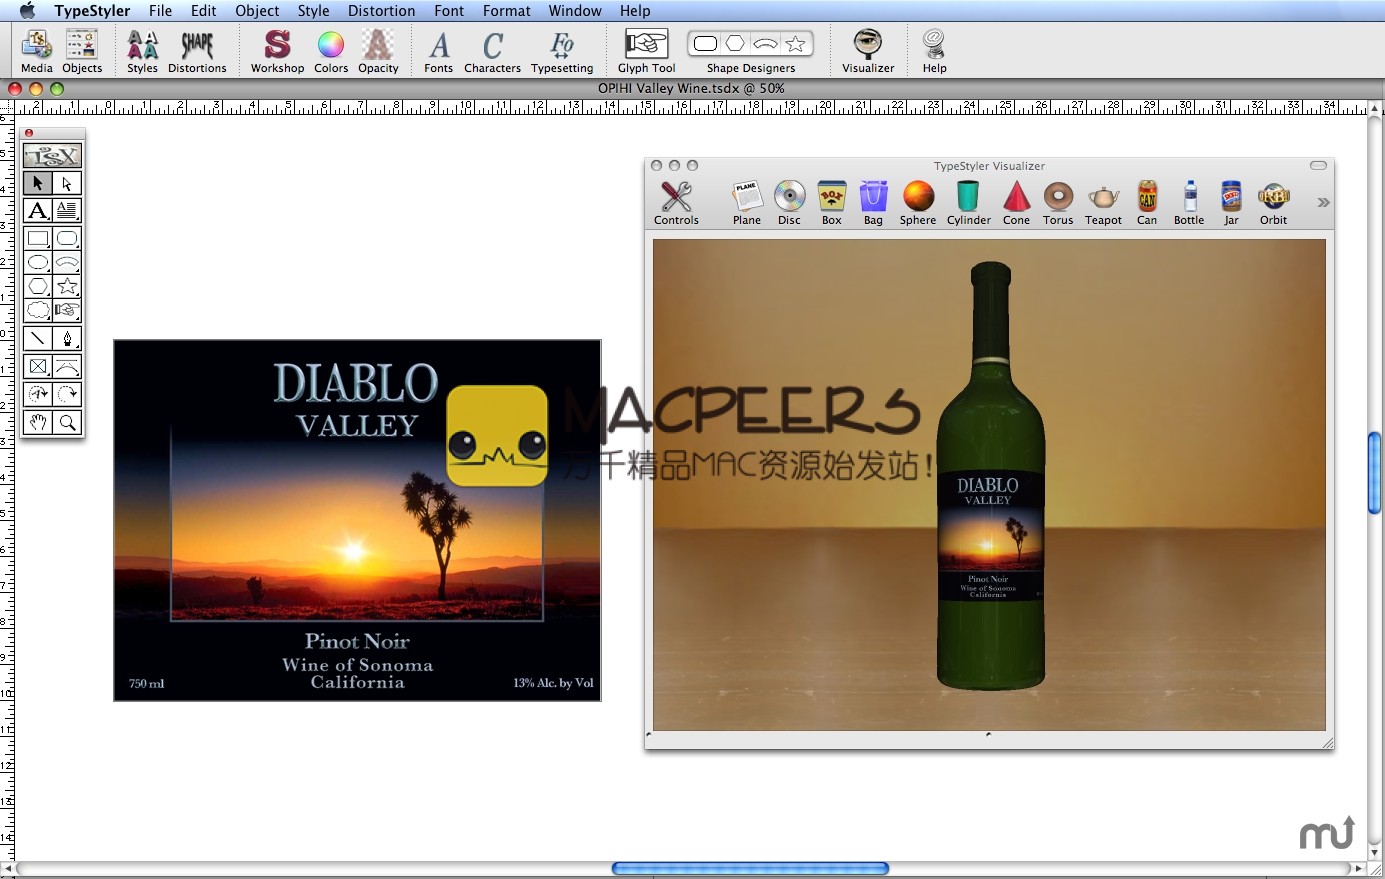The image size is (1385, 879).
Task: Choose the Cylinder model in Visualizer
Action: click(969, 203)
